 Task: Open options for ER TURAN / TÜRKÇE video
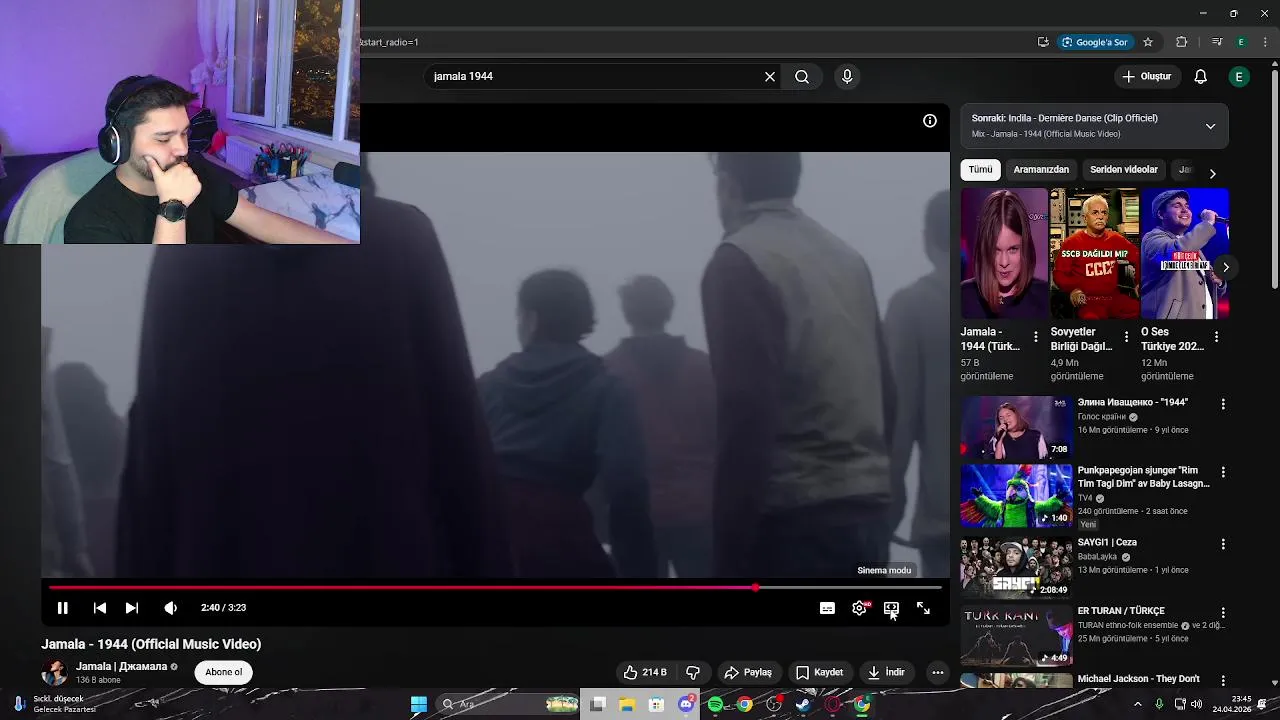coord(1222,612)
